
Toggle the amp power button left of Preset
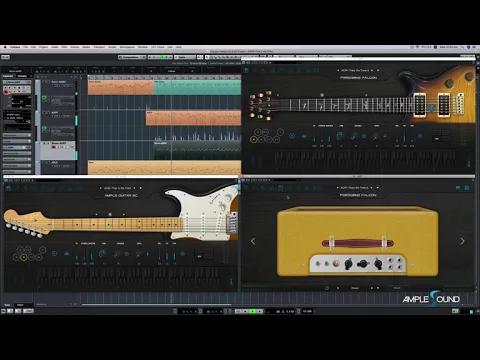[327, 288]
